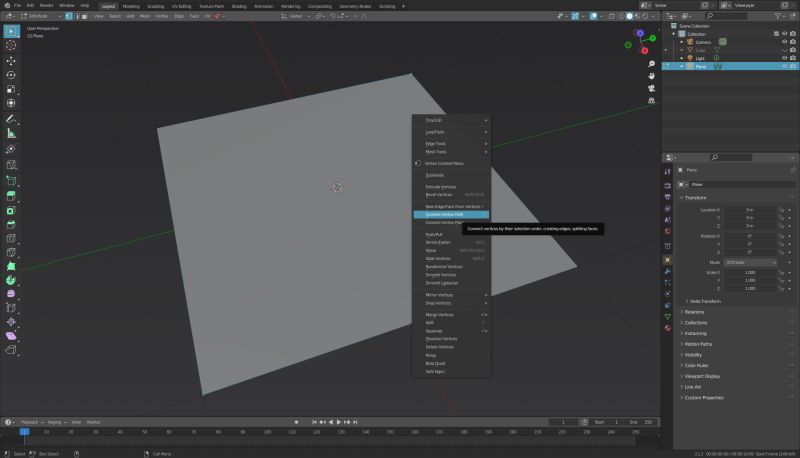
Task: Select the Rip Region tool
Action: pos(11,350)
